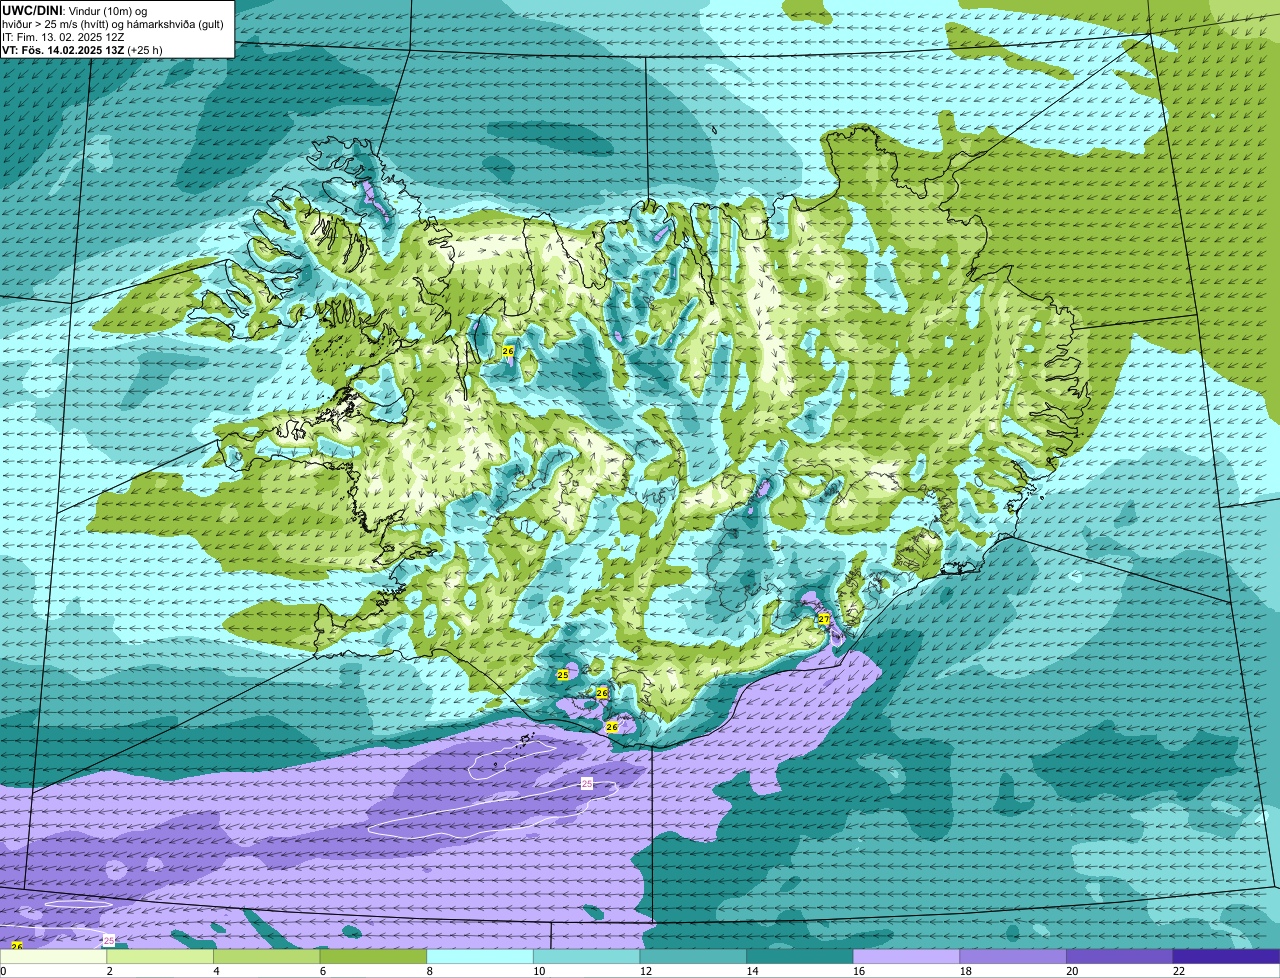Click the 'Vindur (10m) og' header text
This screenshot has width=1280, height=978.
pyautogui.click(x=107, y=10)
